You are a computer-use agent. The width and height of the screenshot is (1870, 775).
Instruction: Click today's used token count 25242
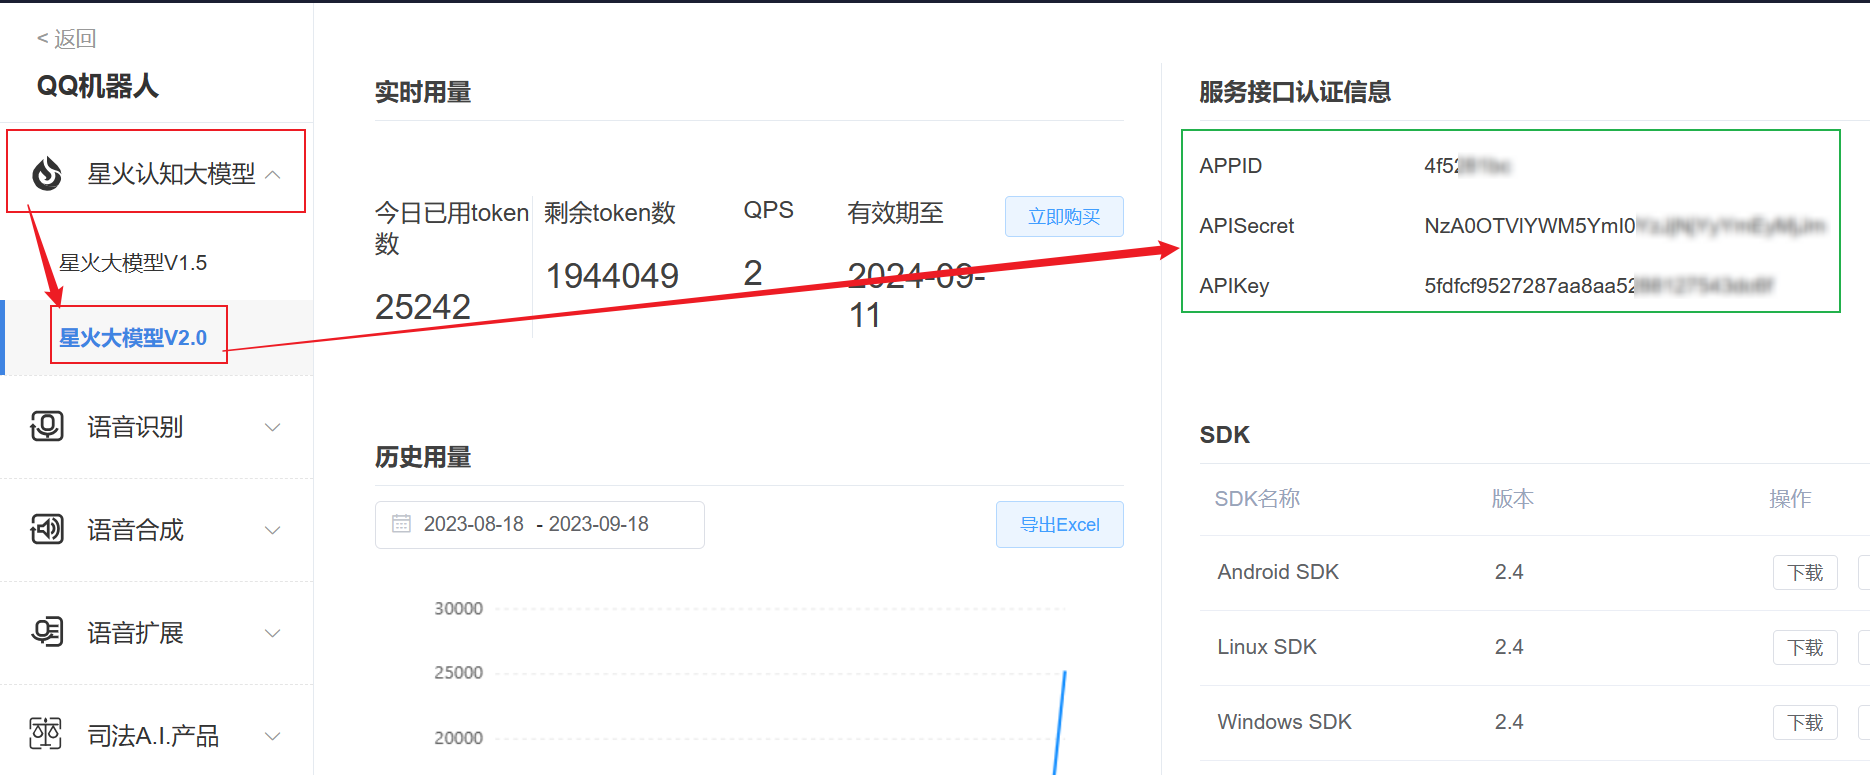(x=422, y=307)
